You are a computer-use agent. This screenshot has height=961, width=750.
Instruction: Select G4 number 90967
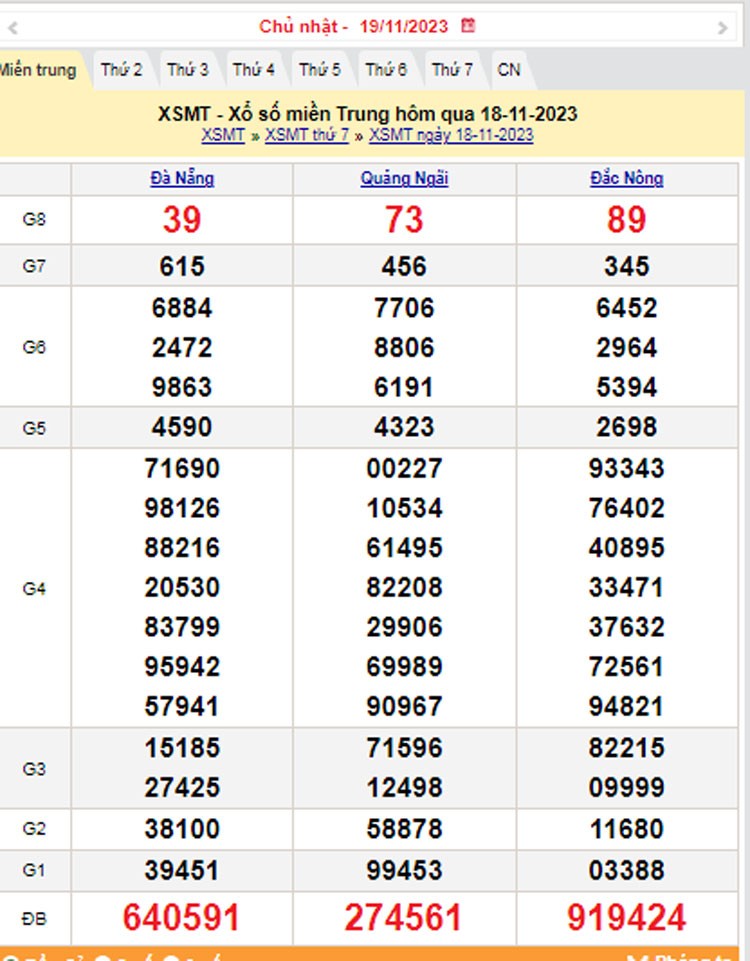pyautogui.click(x=404, y=707)
